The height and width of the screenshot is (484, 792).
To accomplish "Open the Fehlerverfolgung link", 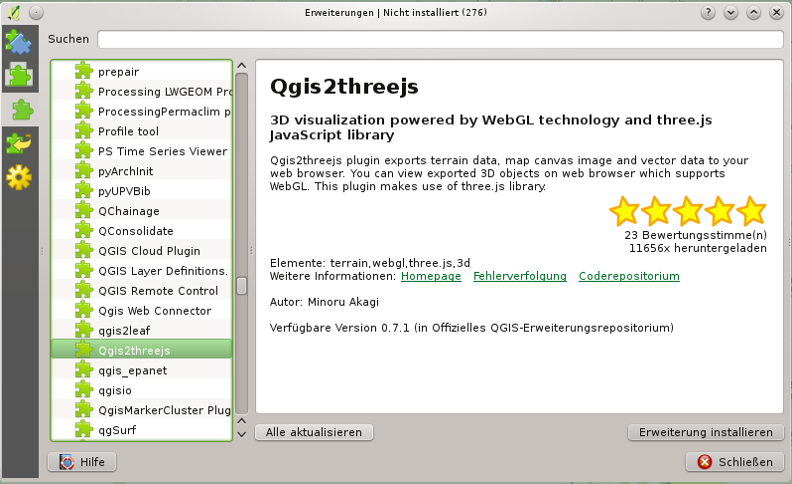I will pyautogui.click(x=520, y=276).
